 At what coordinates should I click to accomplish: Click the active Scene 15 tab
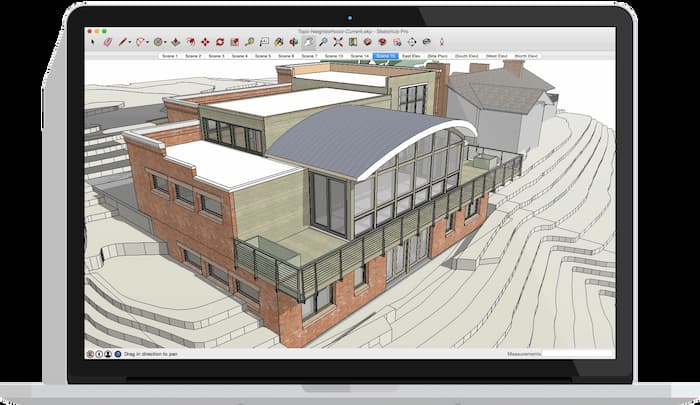385,56
